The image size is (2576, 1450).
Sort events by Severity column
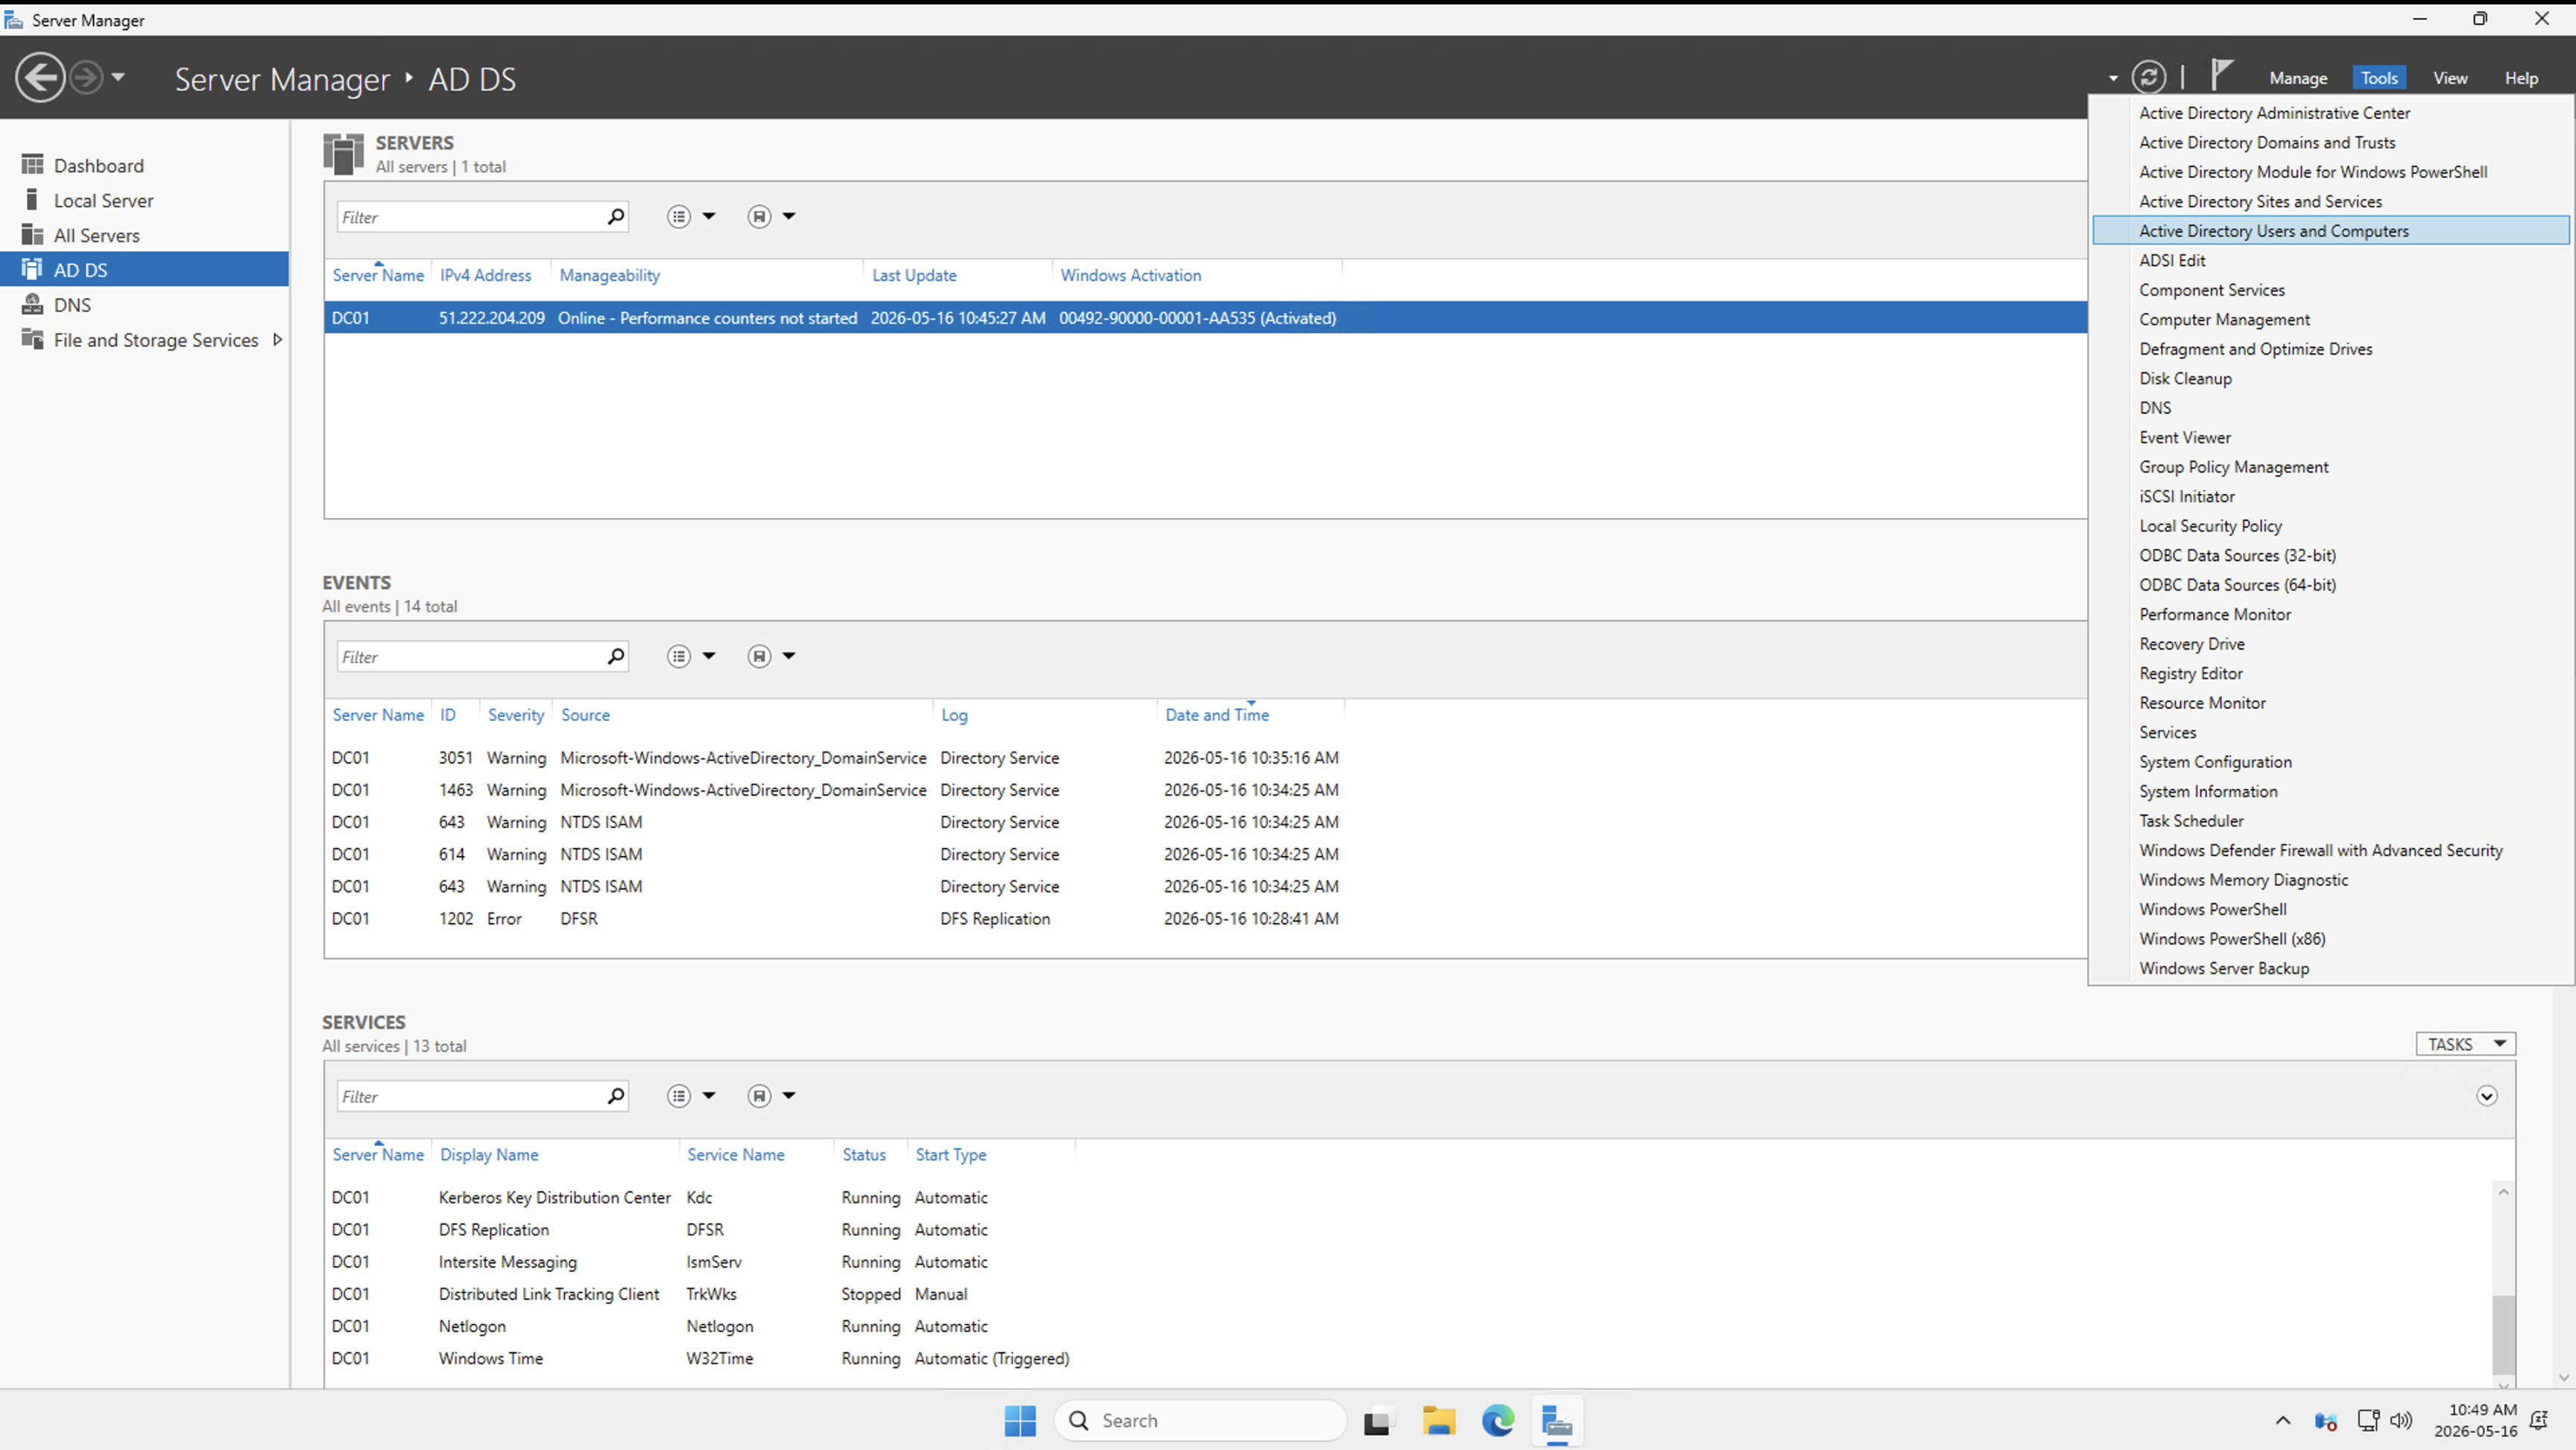point(516,715)
